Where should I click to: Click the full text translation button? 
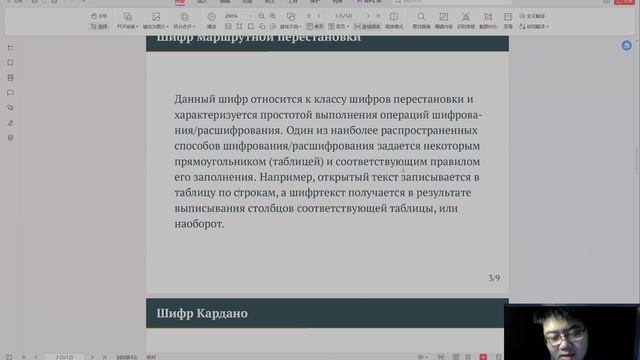(532, 16)
